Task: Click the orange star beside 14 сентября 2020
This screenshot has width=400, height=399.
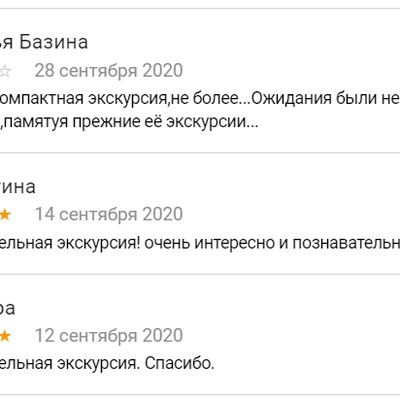Action: (5, 215)
